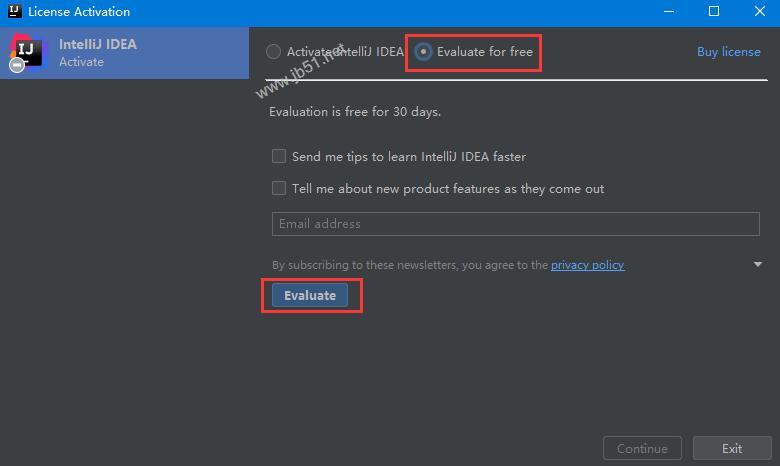
Task: Select the Evaluate for free option
Action: (x=424, y=52)
